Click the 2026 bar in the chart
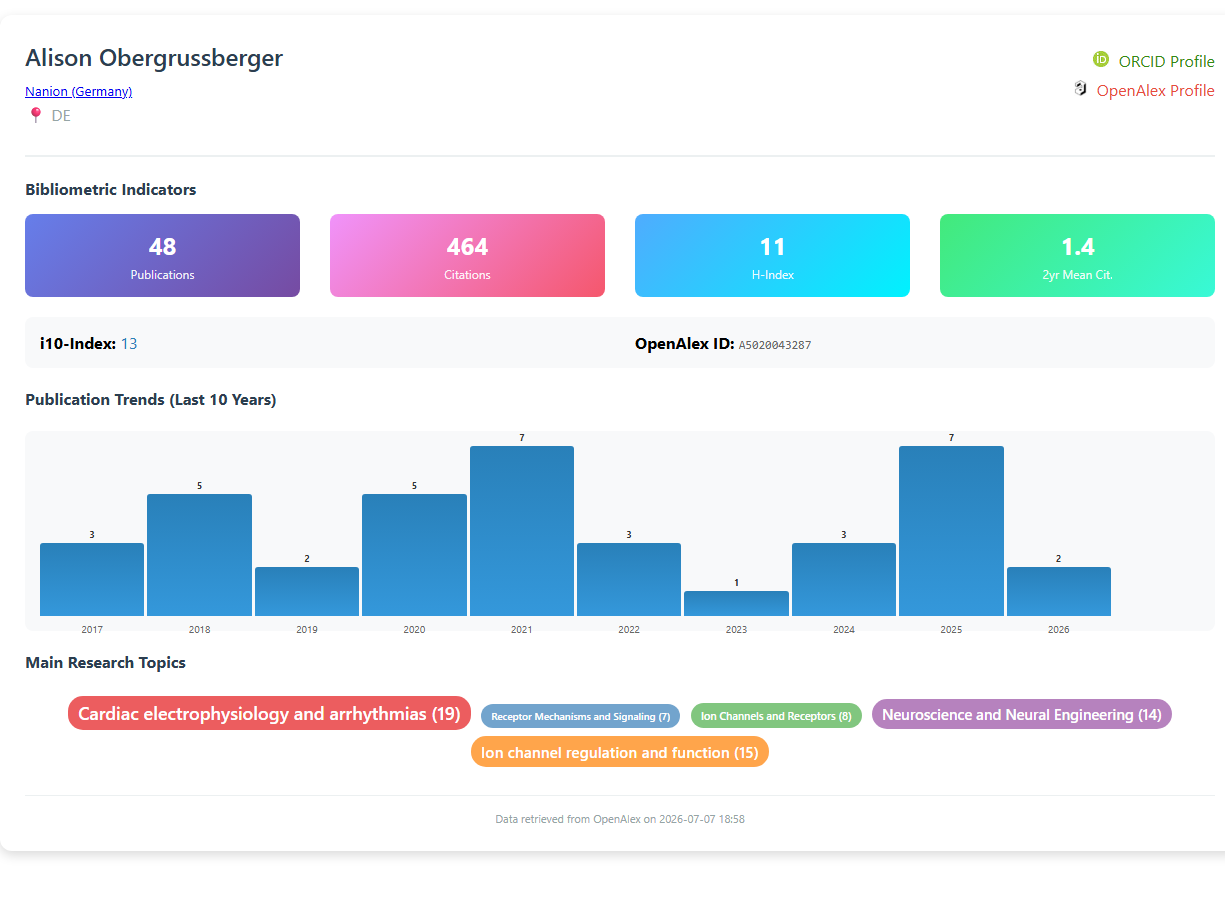 click(x=1059, y=591)
